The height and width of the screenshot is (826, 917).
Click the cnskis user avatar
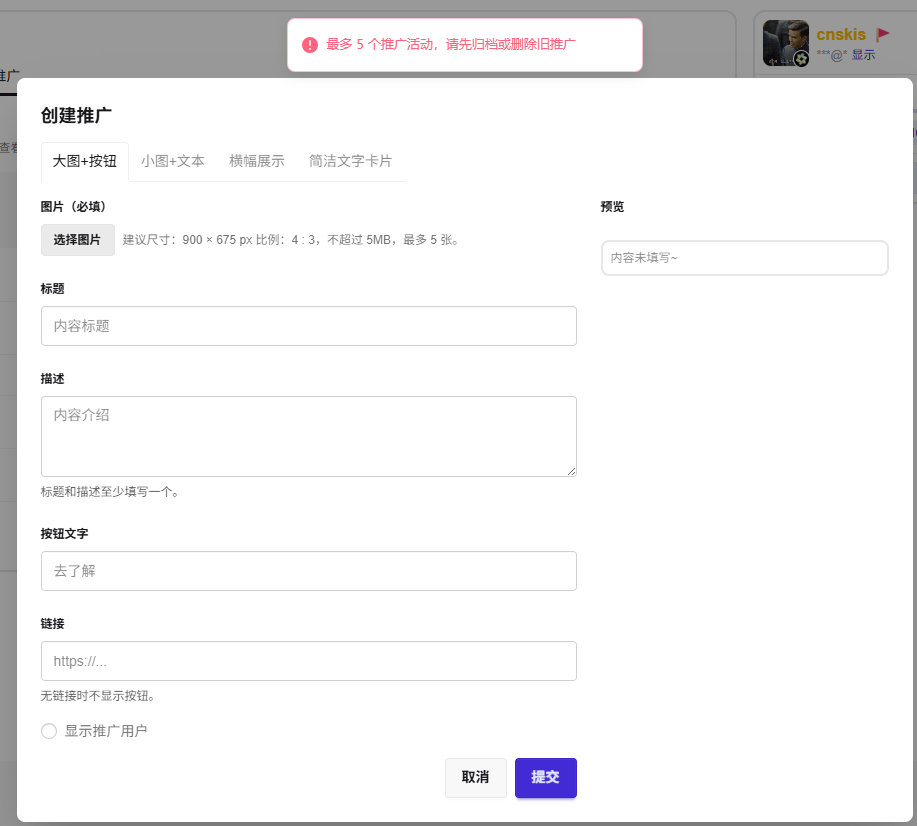point(785,43)
